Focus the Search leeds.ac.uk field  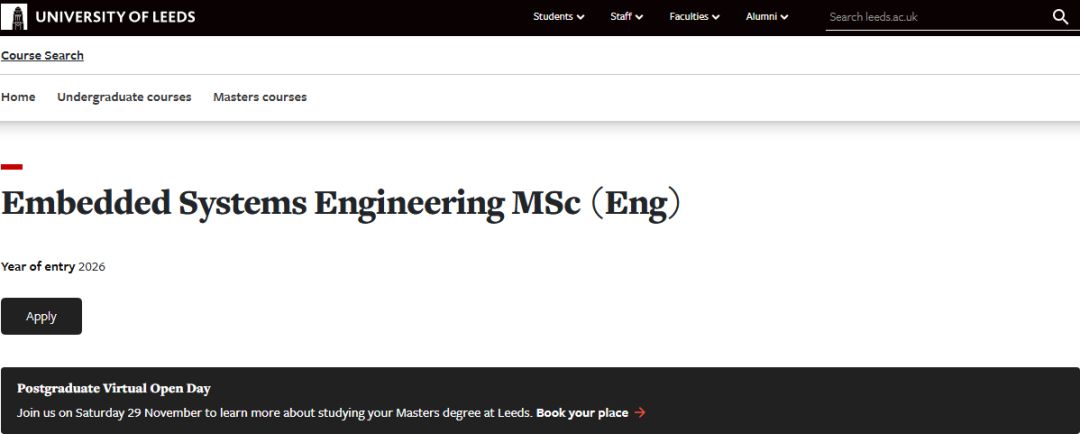[937, 17]
